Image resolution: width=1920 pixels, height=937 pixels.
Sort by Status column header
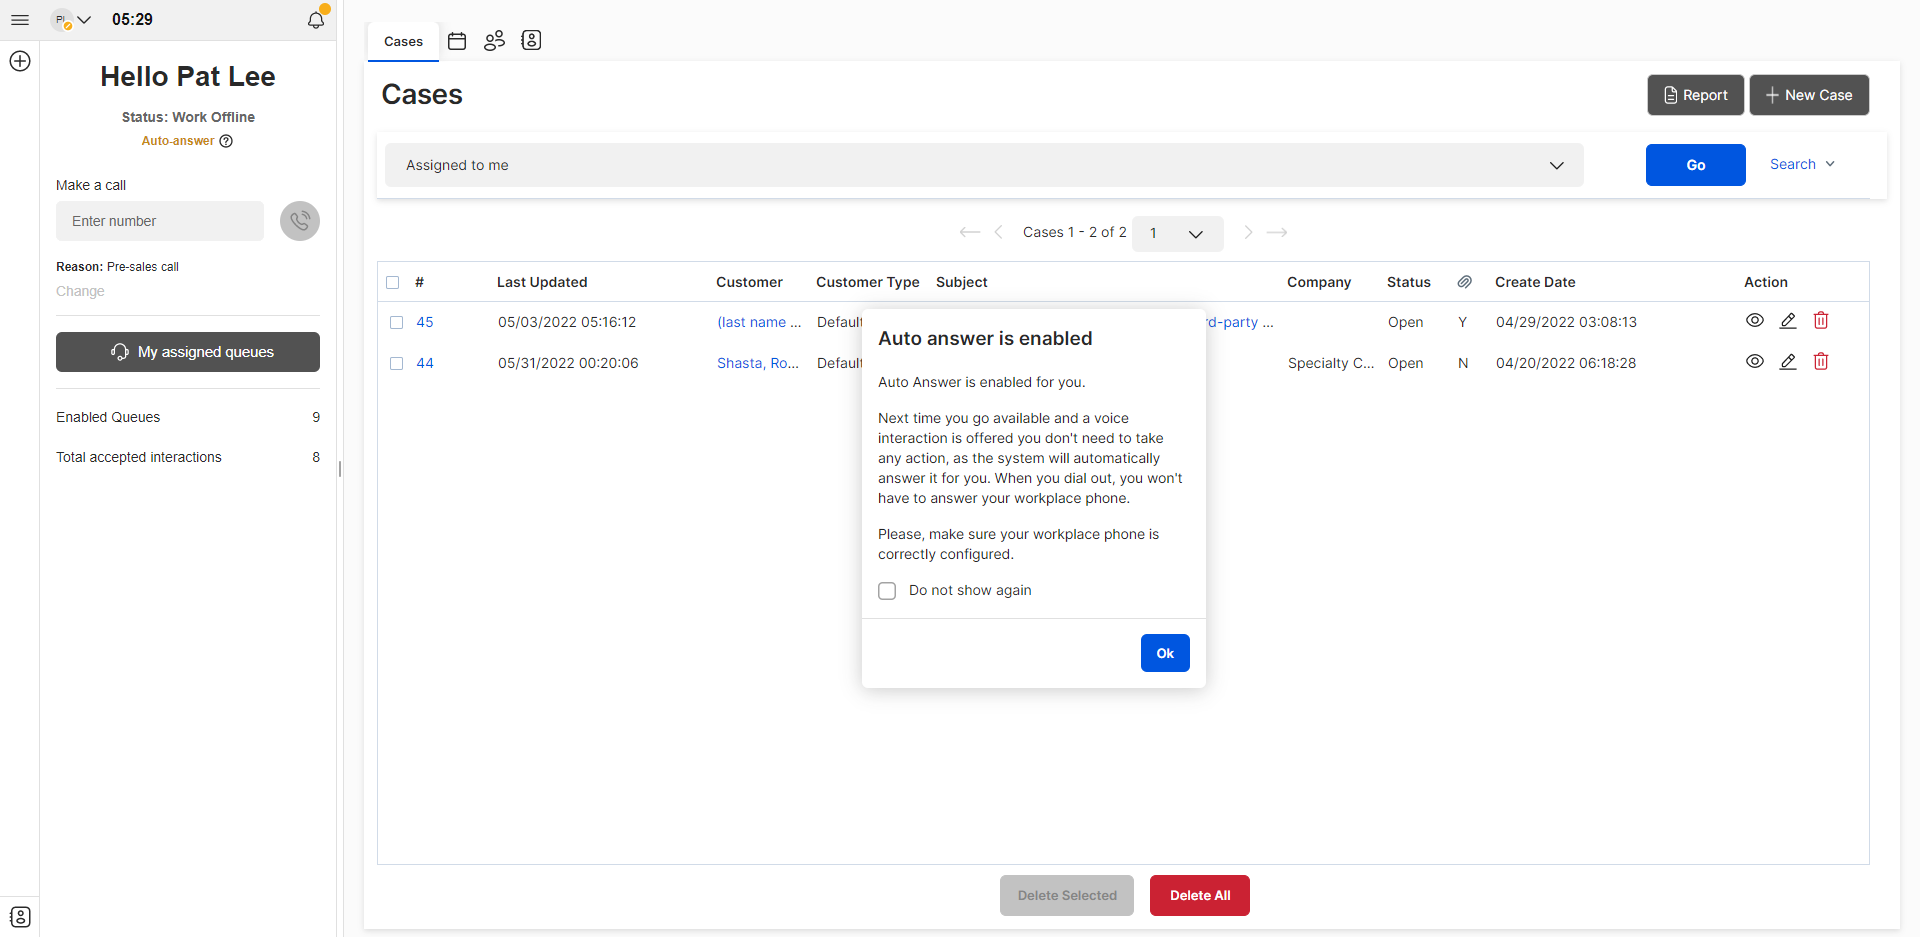(x=1408, y=282)
